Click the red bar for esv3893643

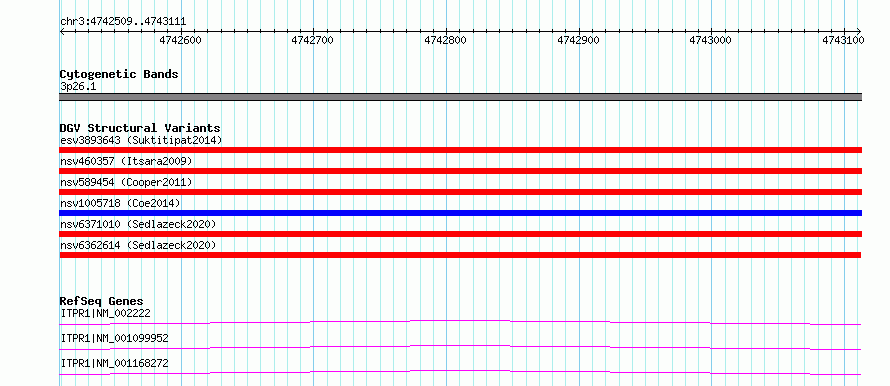click(460, 150)
